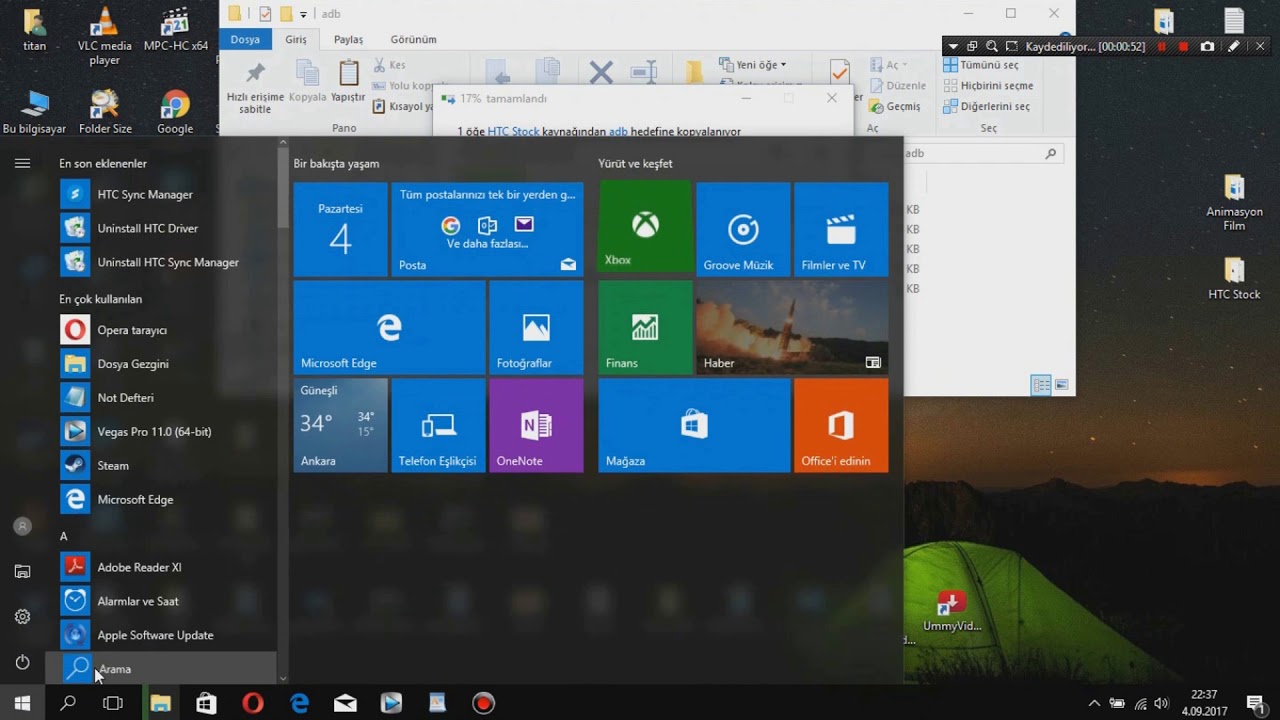Viewport: 1280px width, 720px height.
Task: Open the Fotoğraflar tile
Action: click(536, 327)
